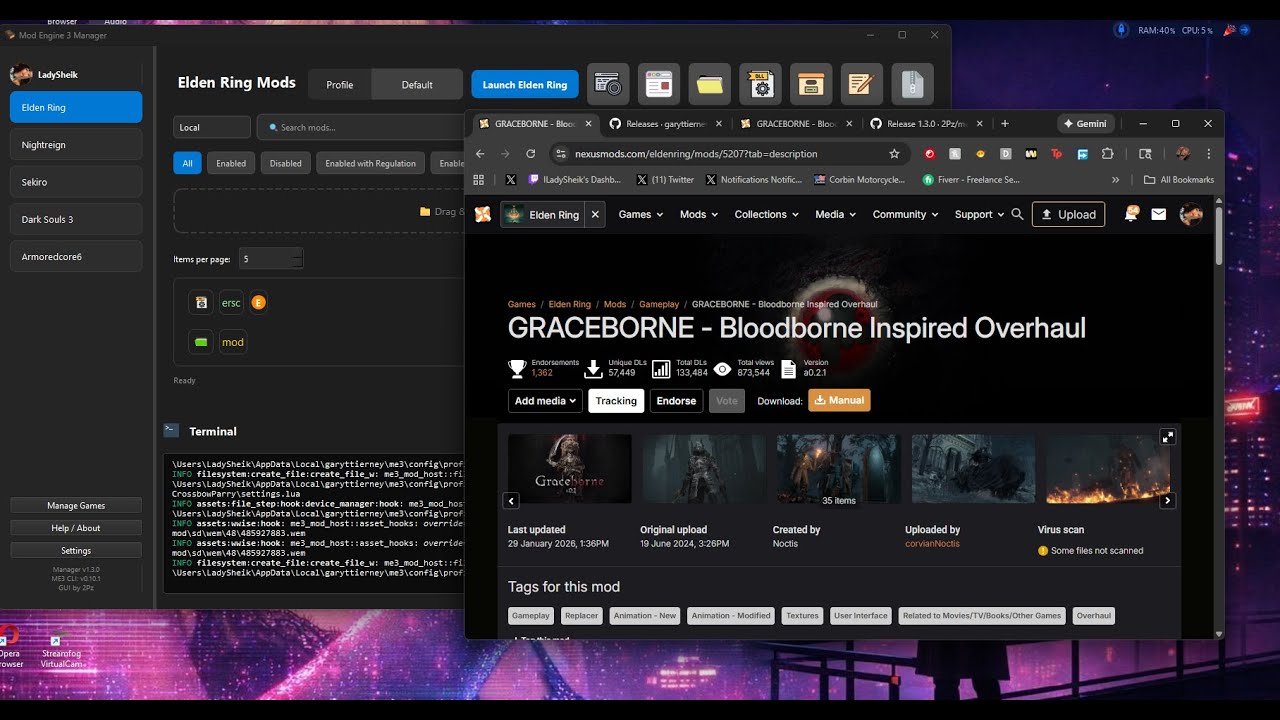Screen dimensions: 1280x720
Task: Open Nexus Mods notifications bell
Action: click(1131, 214)
